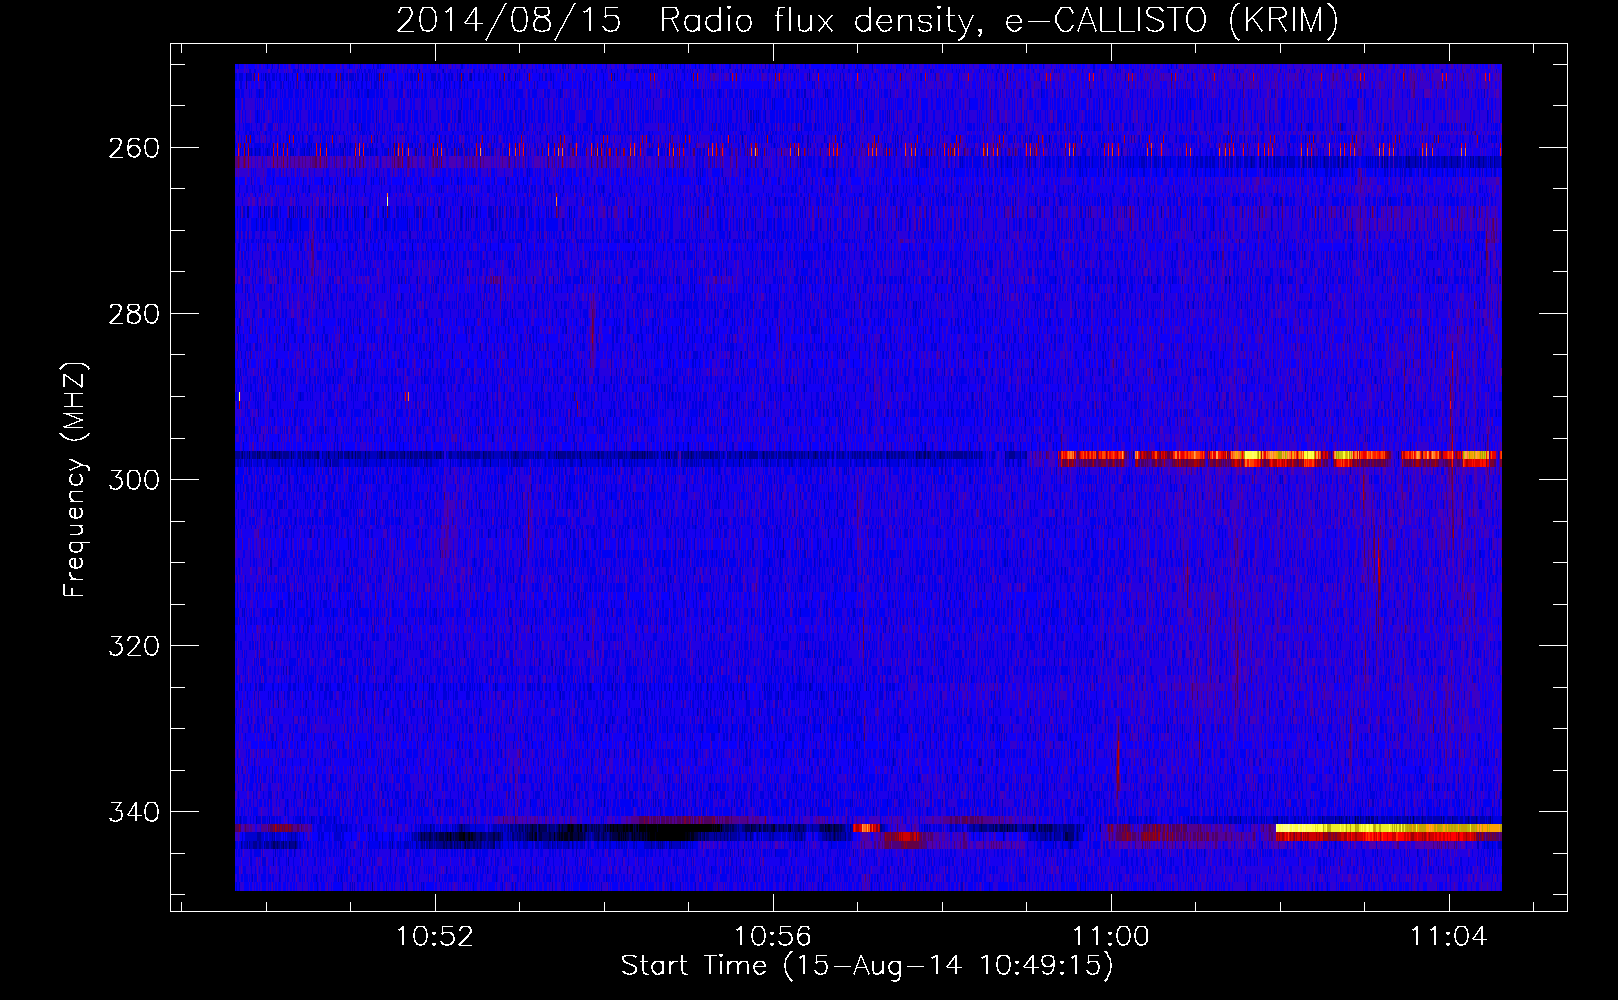This screenshot has width=1618, height=1000.
Task: Click the 320 frequency tick label
Action: [x=134, y=646]
